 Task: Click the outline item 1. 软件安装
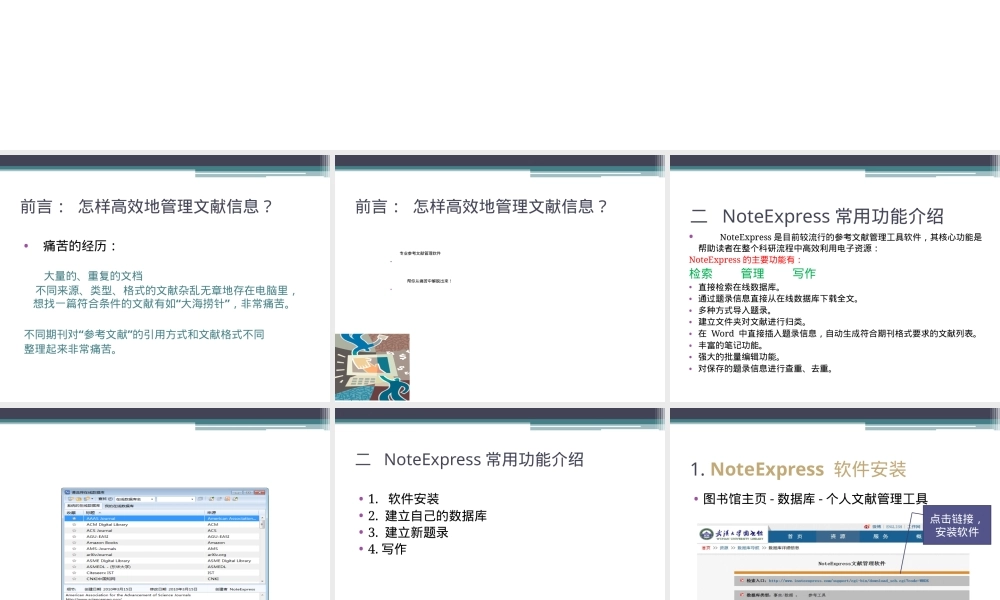pos(403,499)
